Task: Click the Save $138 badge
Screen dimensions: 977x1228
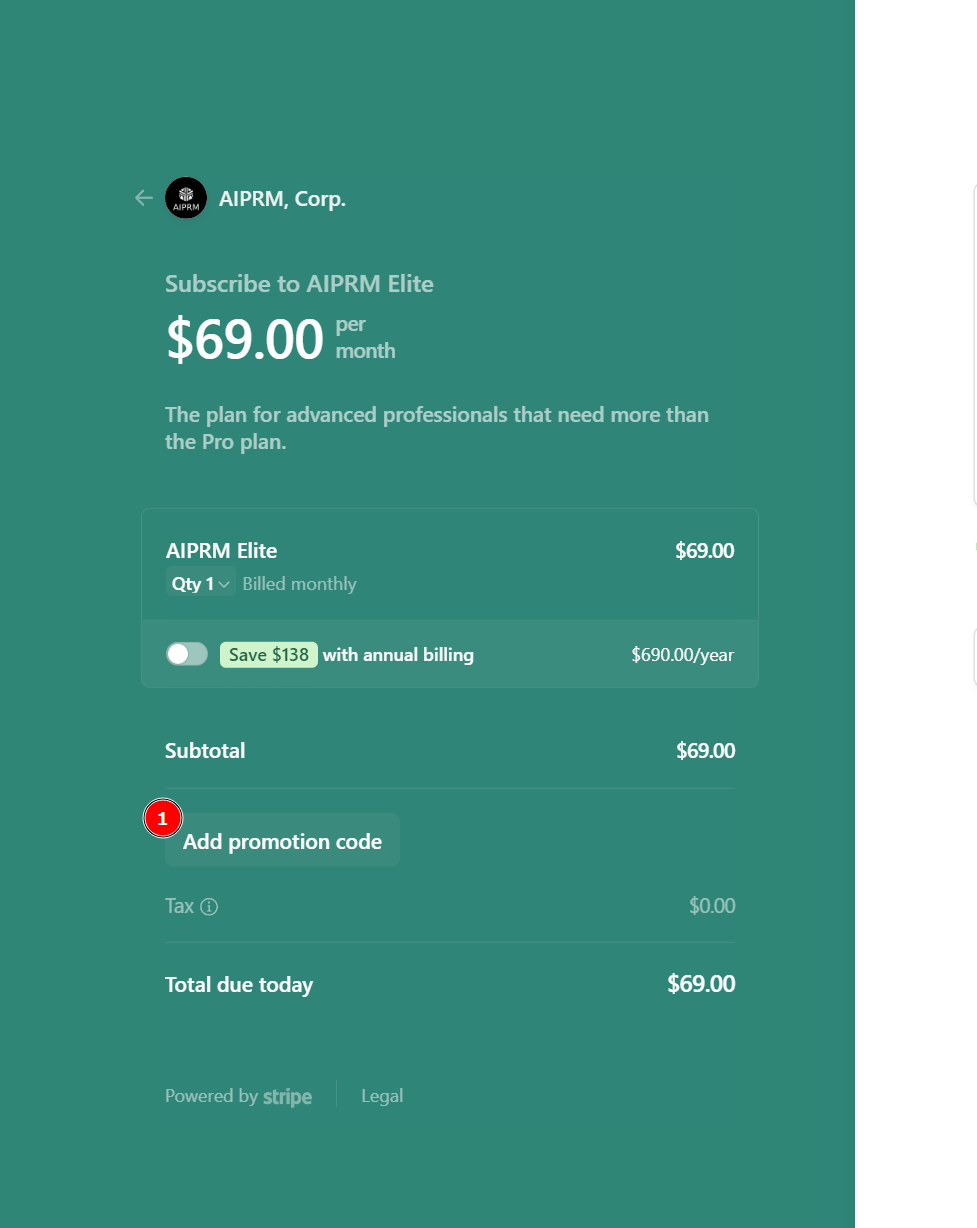Action: (x=268, y=655)
